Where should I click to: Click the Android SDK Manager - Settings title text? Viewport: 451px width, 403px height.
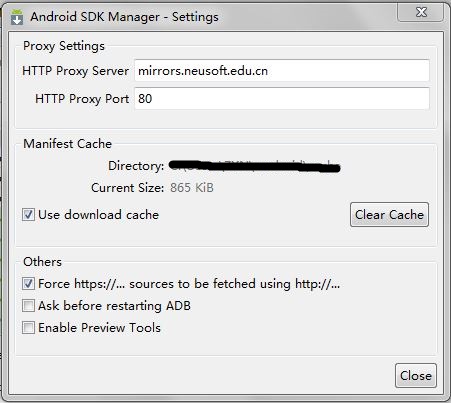point(124,17)
